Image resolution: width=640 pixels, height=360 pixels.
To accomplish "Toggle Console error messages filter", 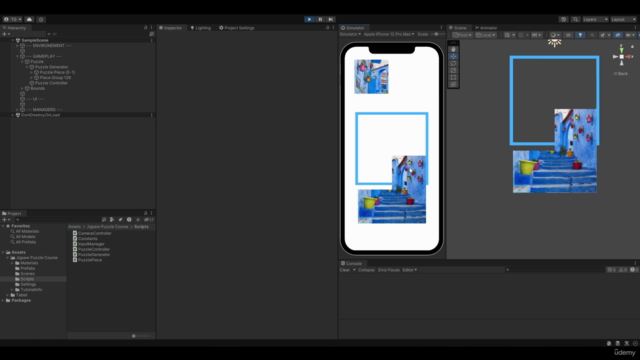I will [633, 270].
